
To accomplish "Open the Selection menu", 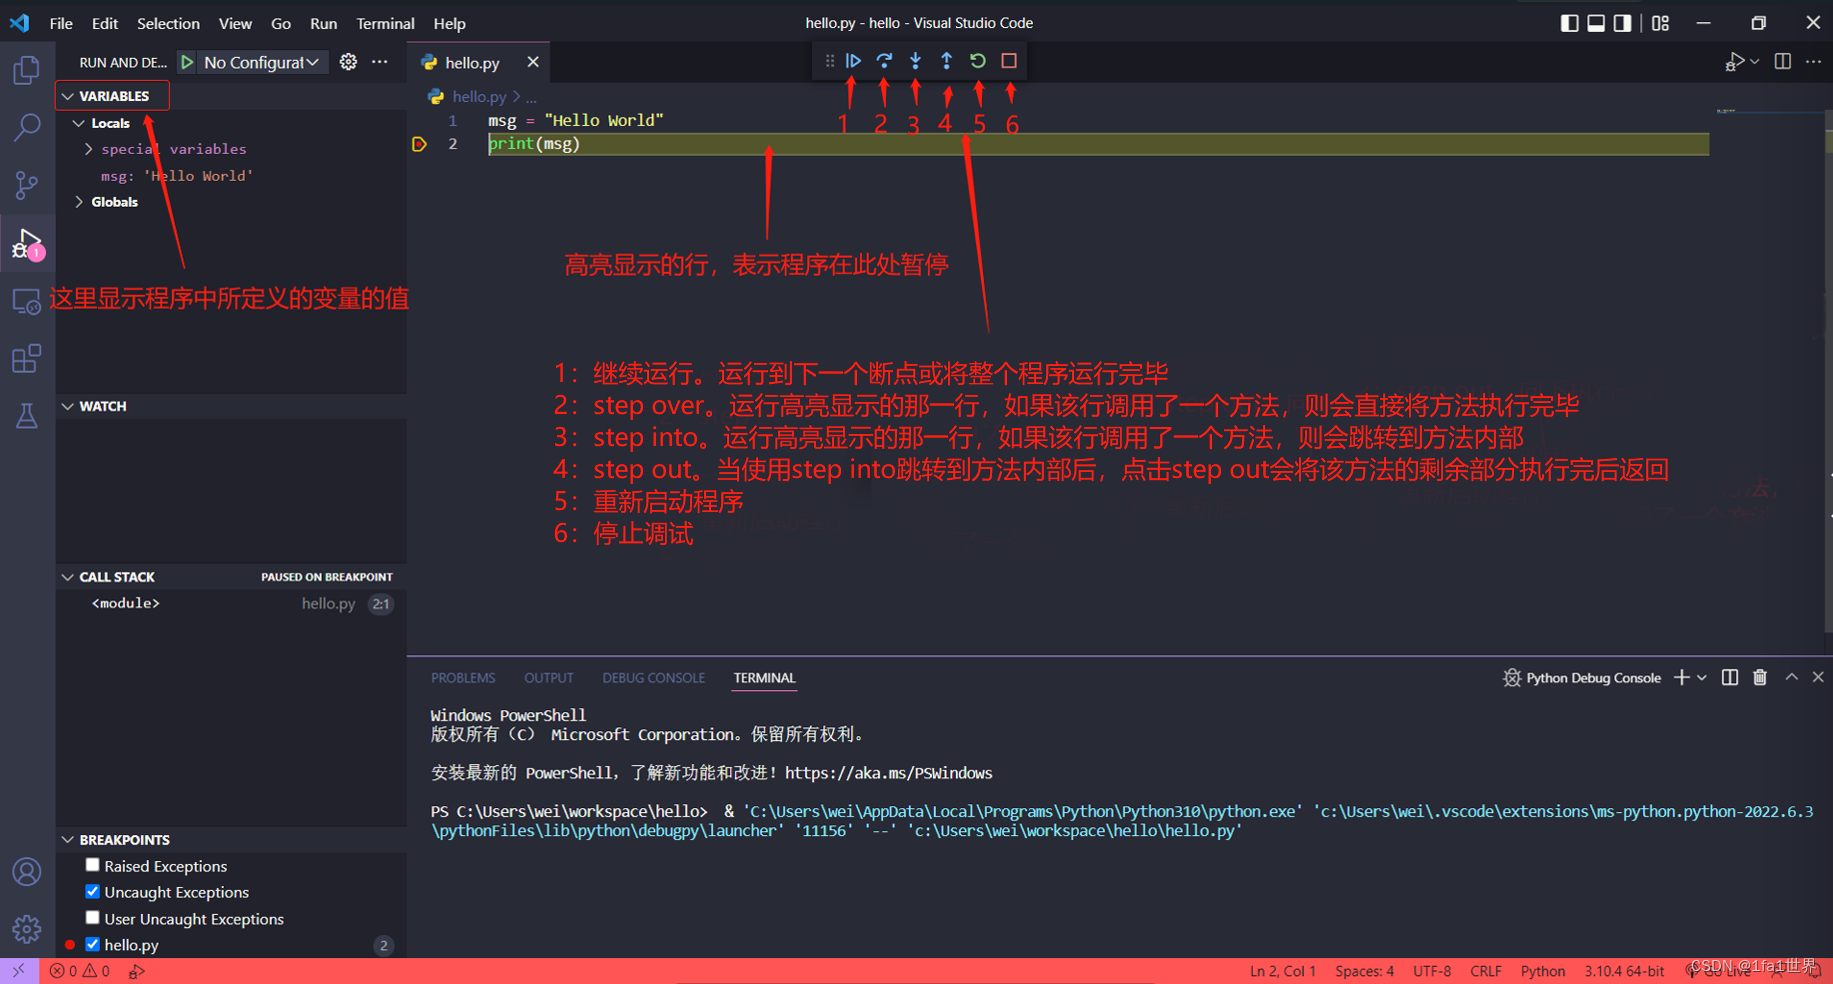I will [168, 23].
